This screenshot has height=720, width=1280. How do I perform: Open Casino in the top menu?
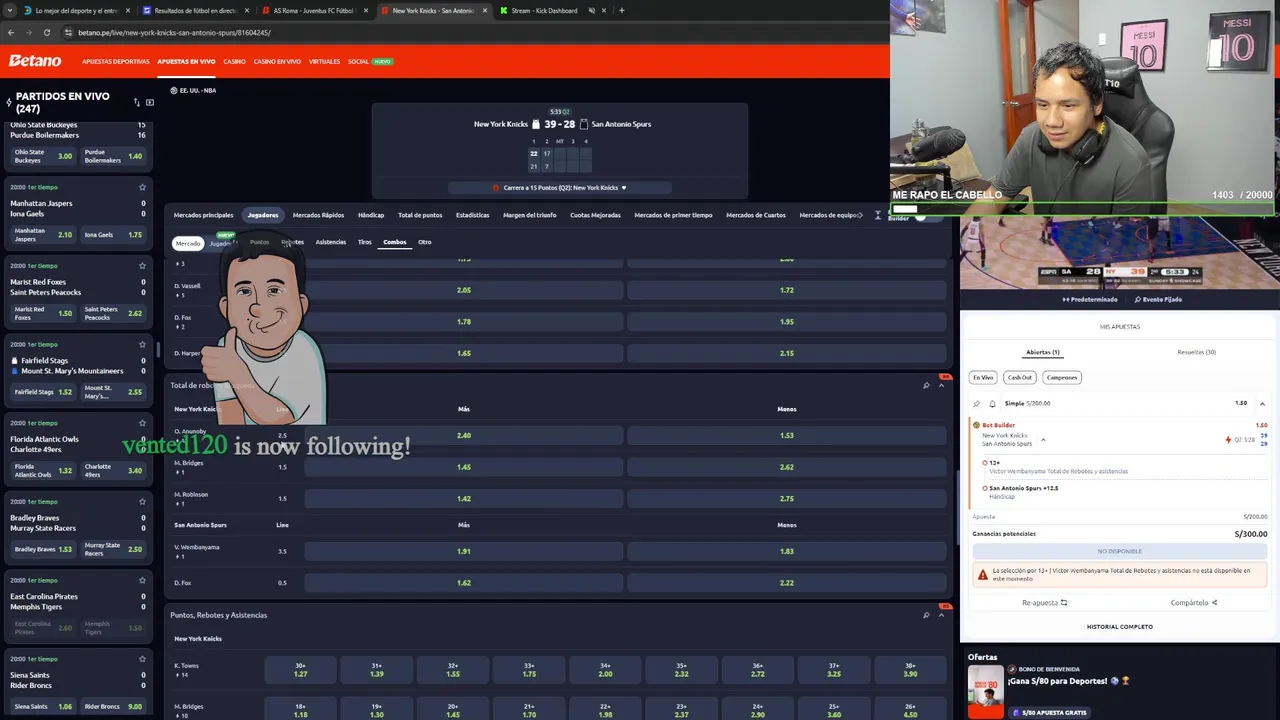[234, 61]
